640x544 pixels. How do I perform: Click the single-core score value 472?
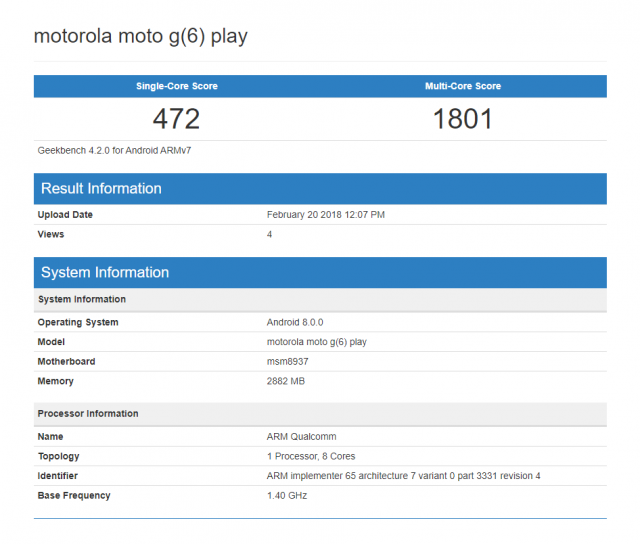click(x=176, y=119)
